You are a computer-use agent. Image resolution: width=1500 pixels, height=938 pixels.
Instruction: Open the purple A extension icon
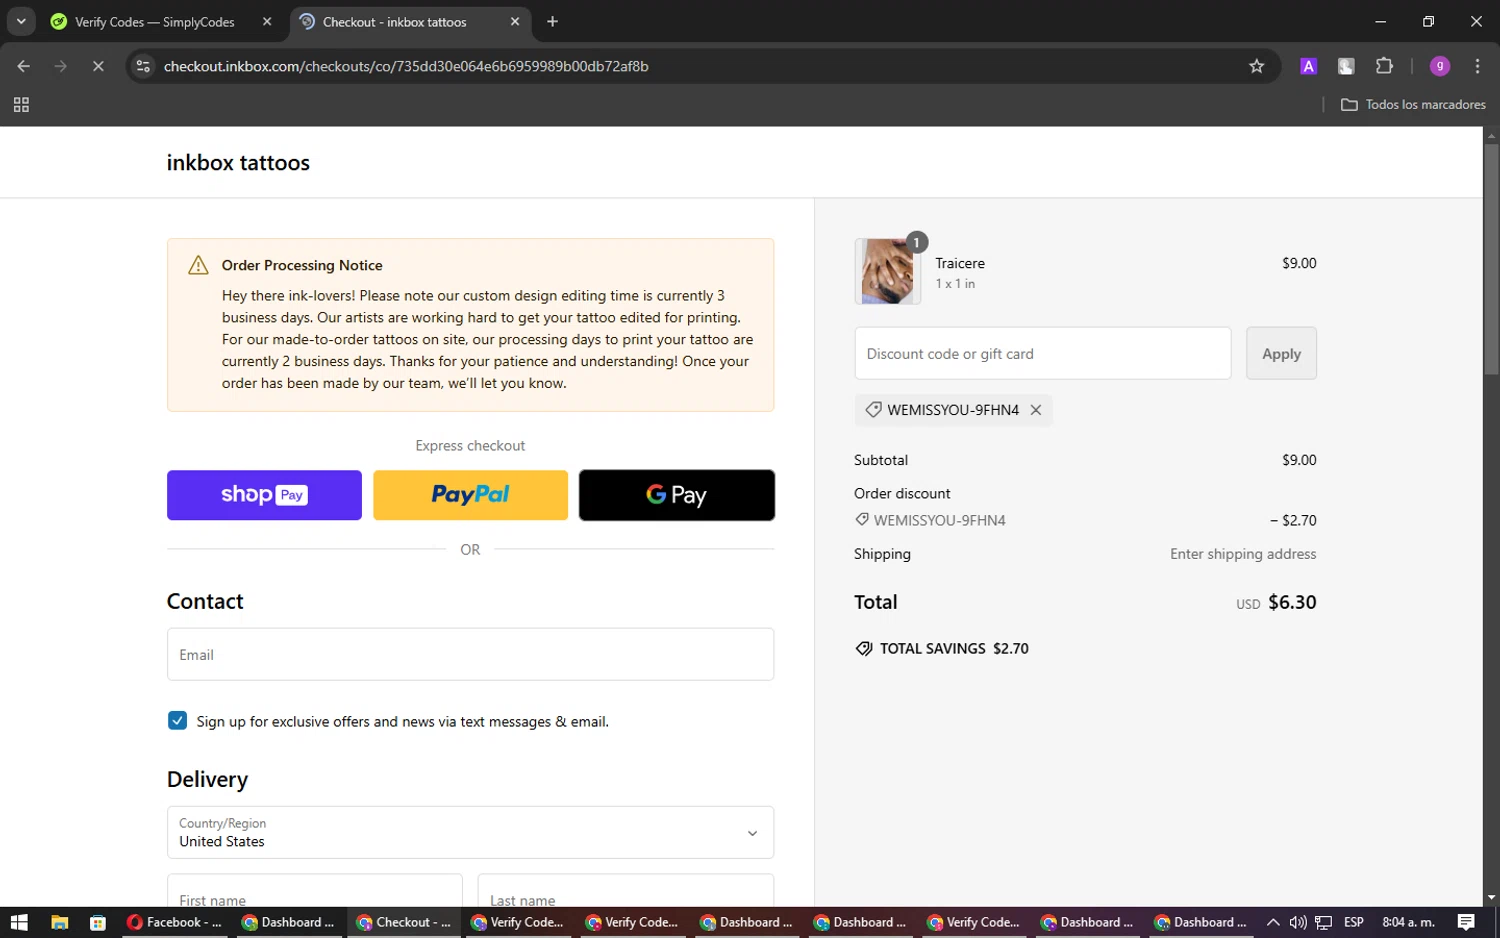point(1308,66)
